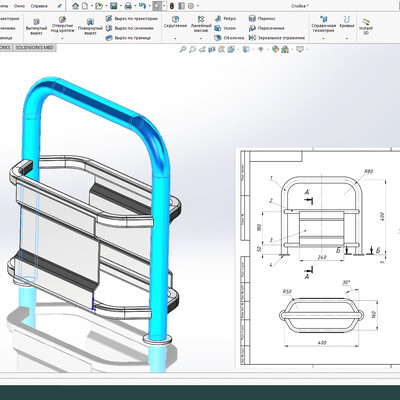Click the Стойка document title
The image size is (400, 400).
[300, 6]
